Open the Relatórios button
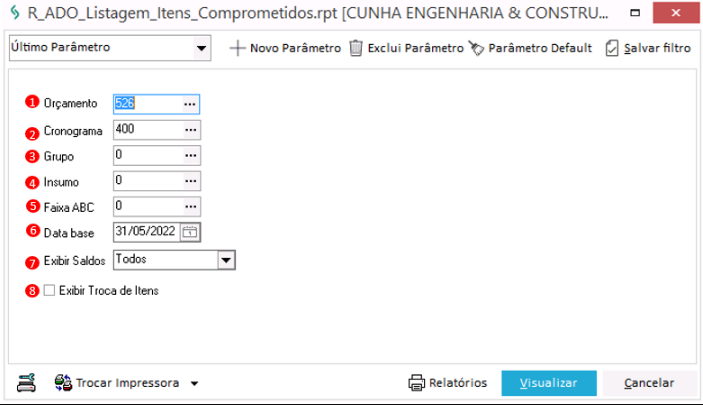The height and width of the screenshot is (405, 703). pos(447,383)
